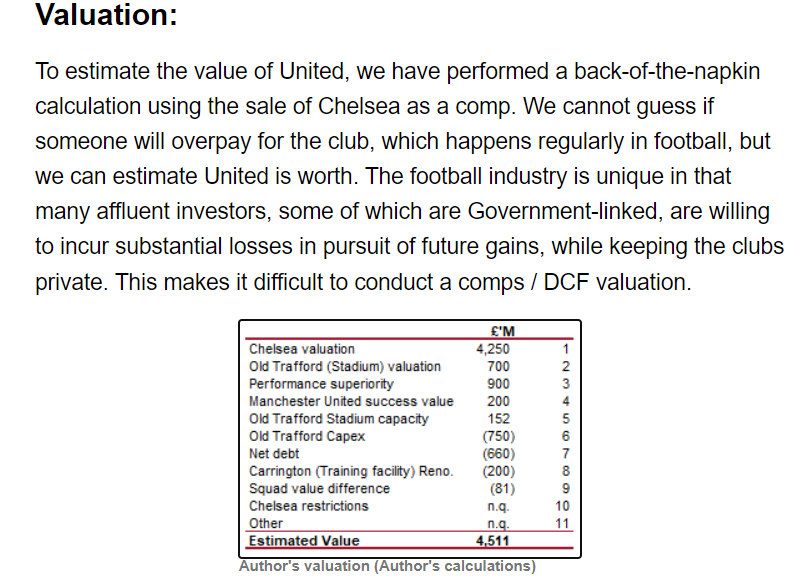Screen dimensions: 809x585
Task: Select the Chelsea valuation row
Action: [410, 349]
